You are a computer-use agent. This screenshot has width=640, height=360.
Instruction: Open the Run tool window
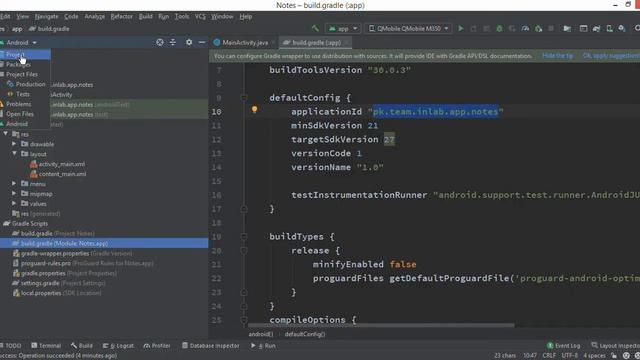(263, 346)
